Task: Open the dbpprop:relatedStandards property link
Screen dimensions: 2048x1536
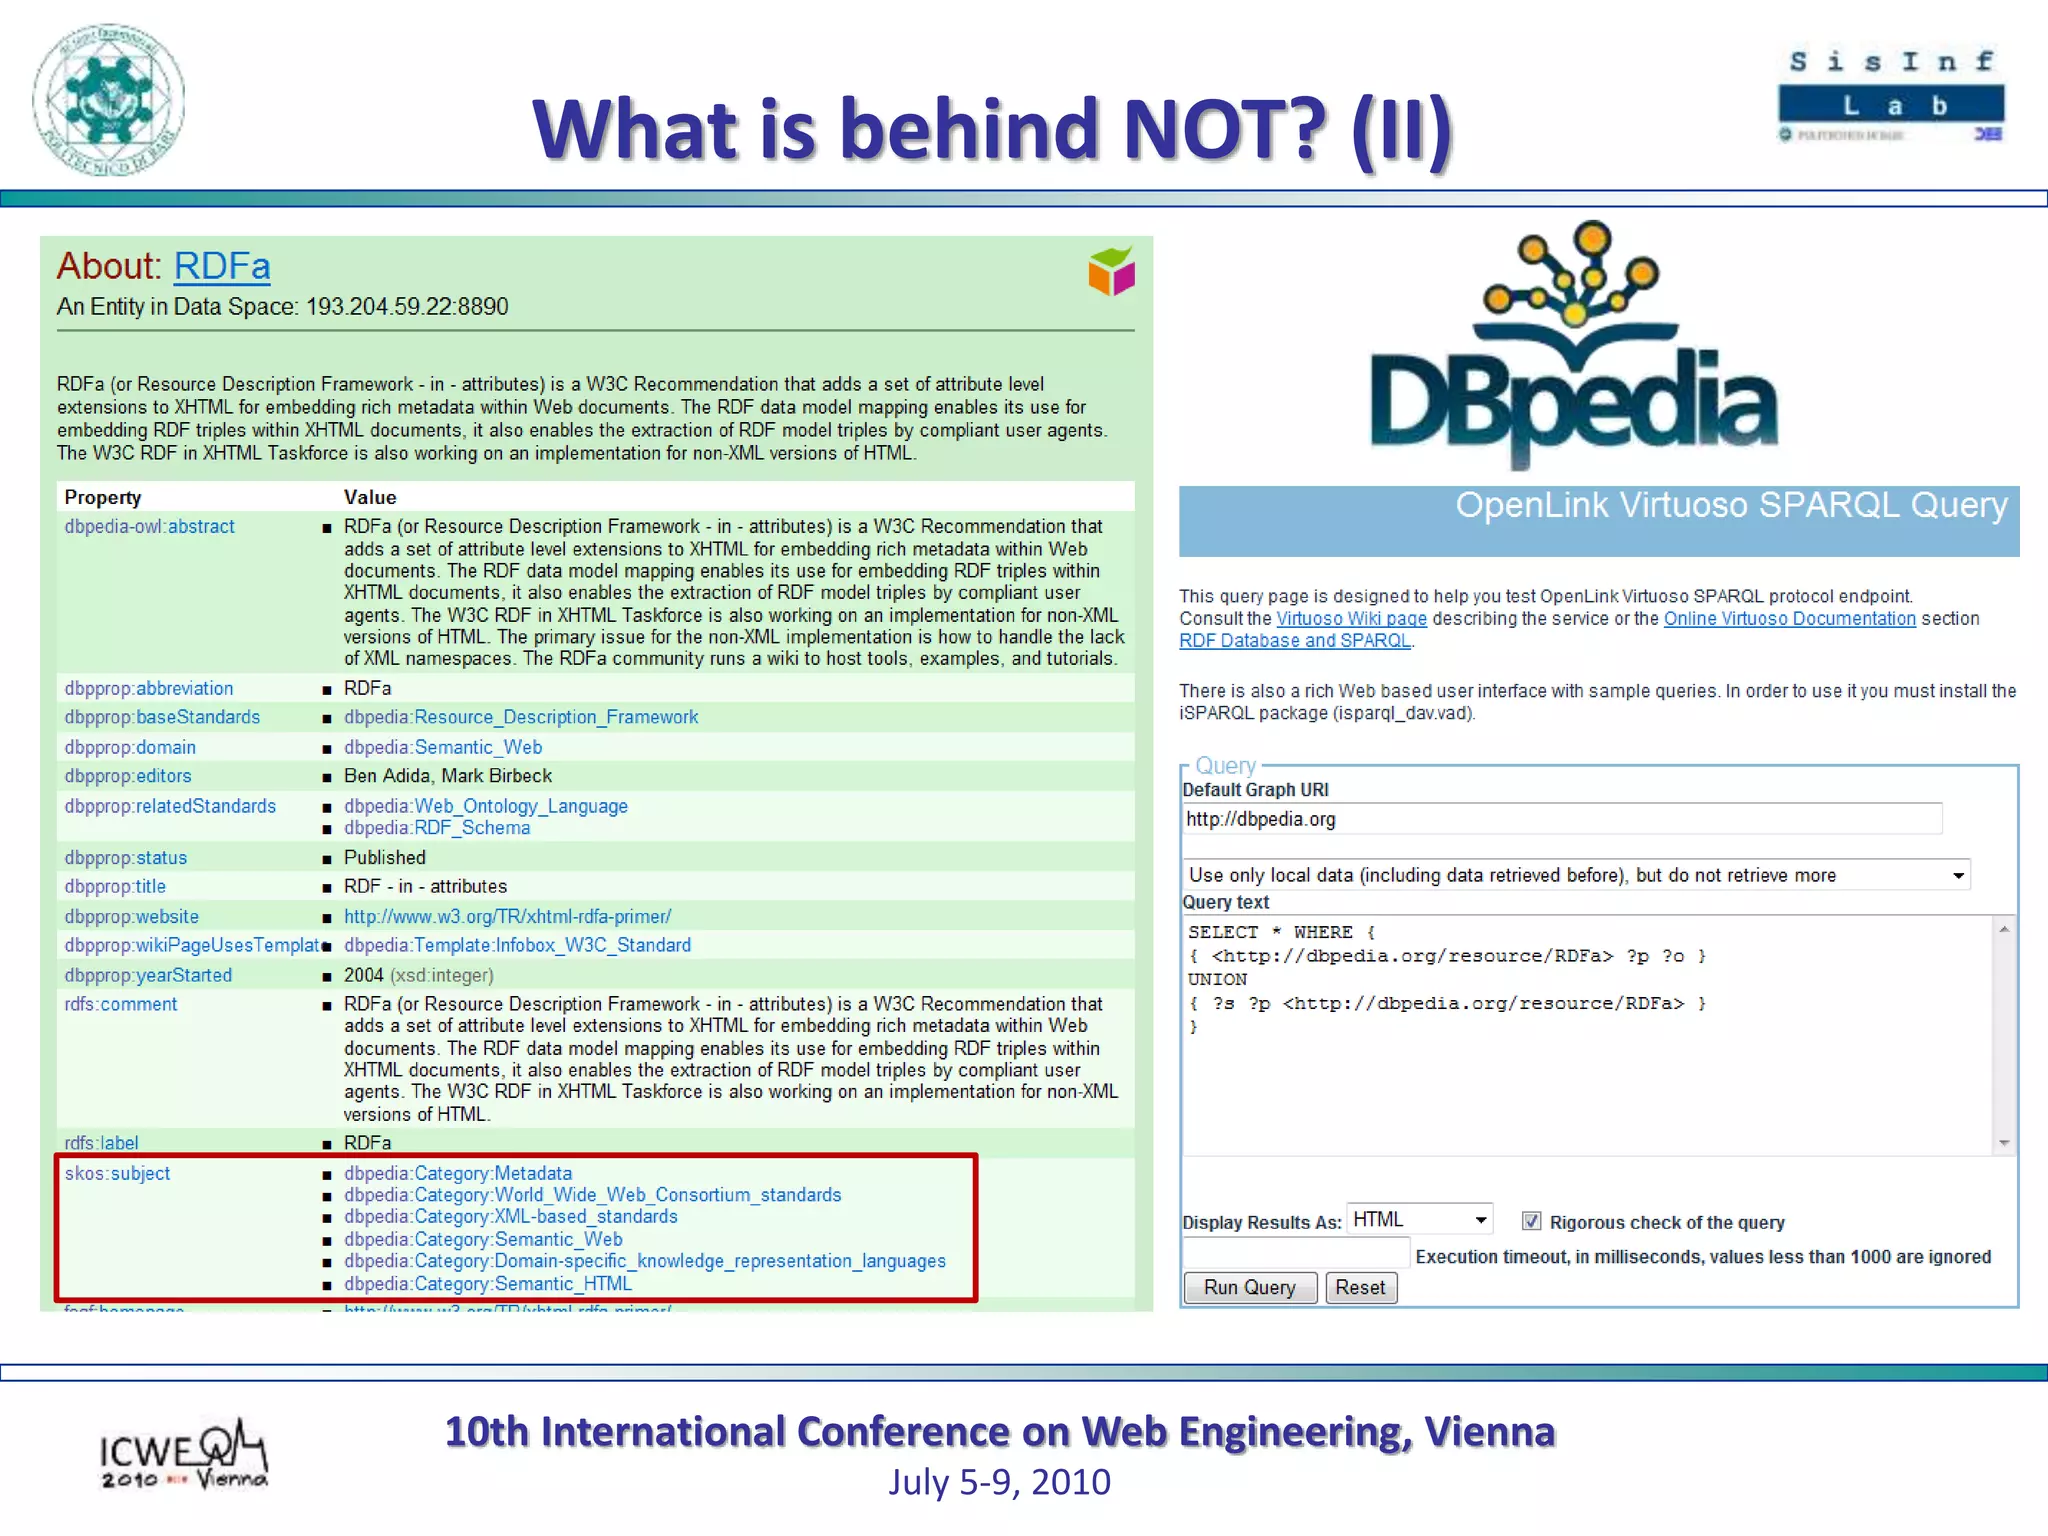Action: [170, 807]
